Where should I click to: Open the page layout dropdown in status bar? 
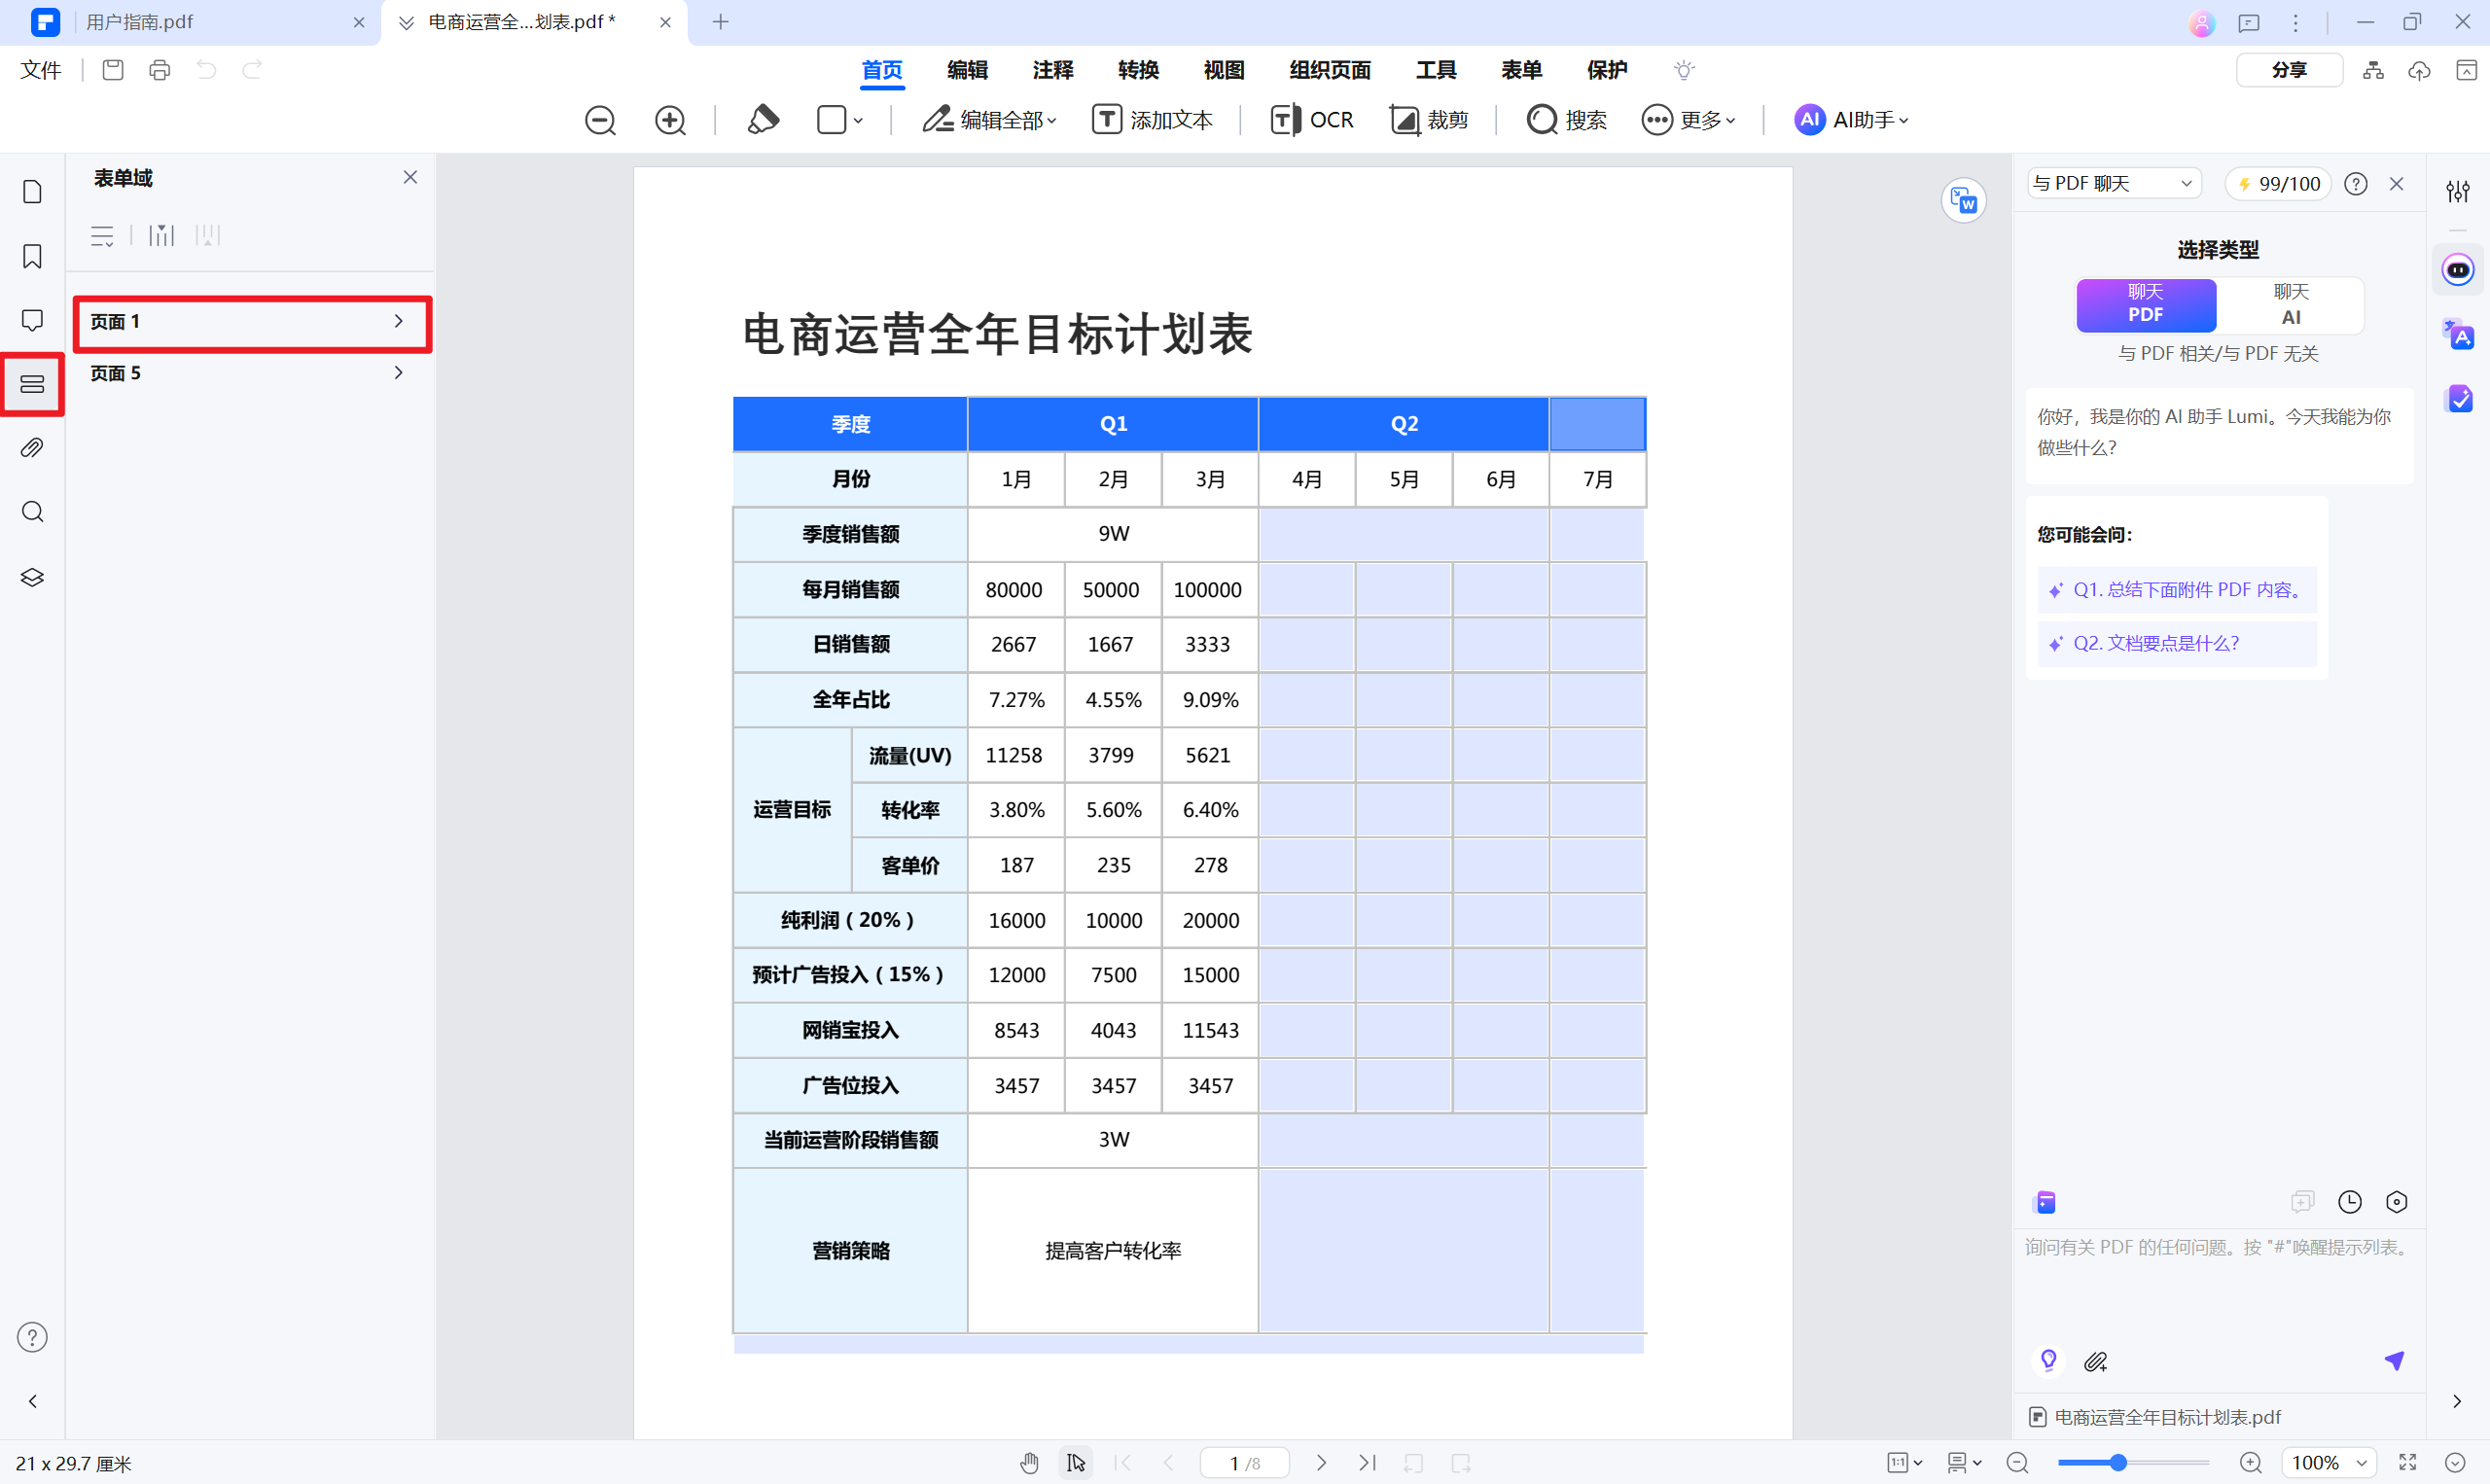pyautogui.click(x=1963, y=1463)
